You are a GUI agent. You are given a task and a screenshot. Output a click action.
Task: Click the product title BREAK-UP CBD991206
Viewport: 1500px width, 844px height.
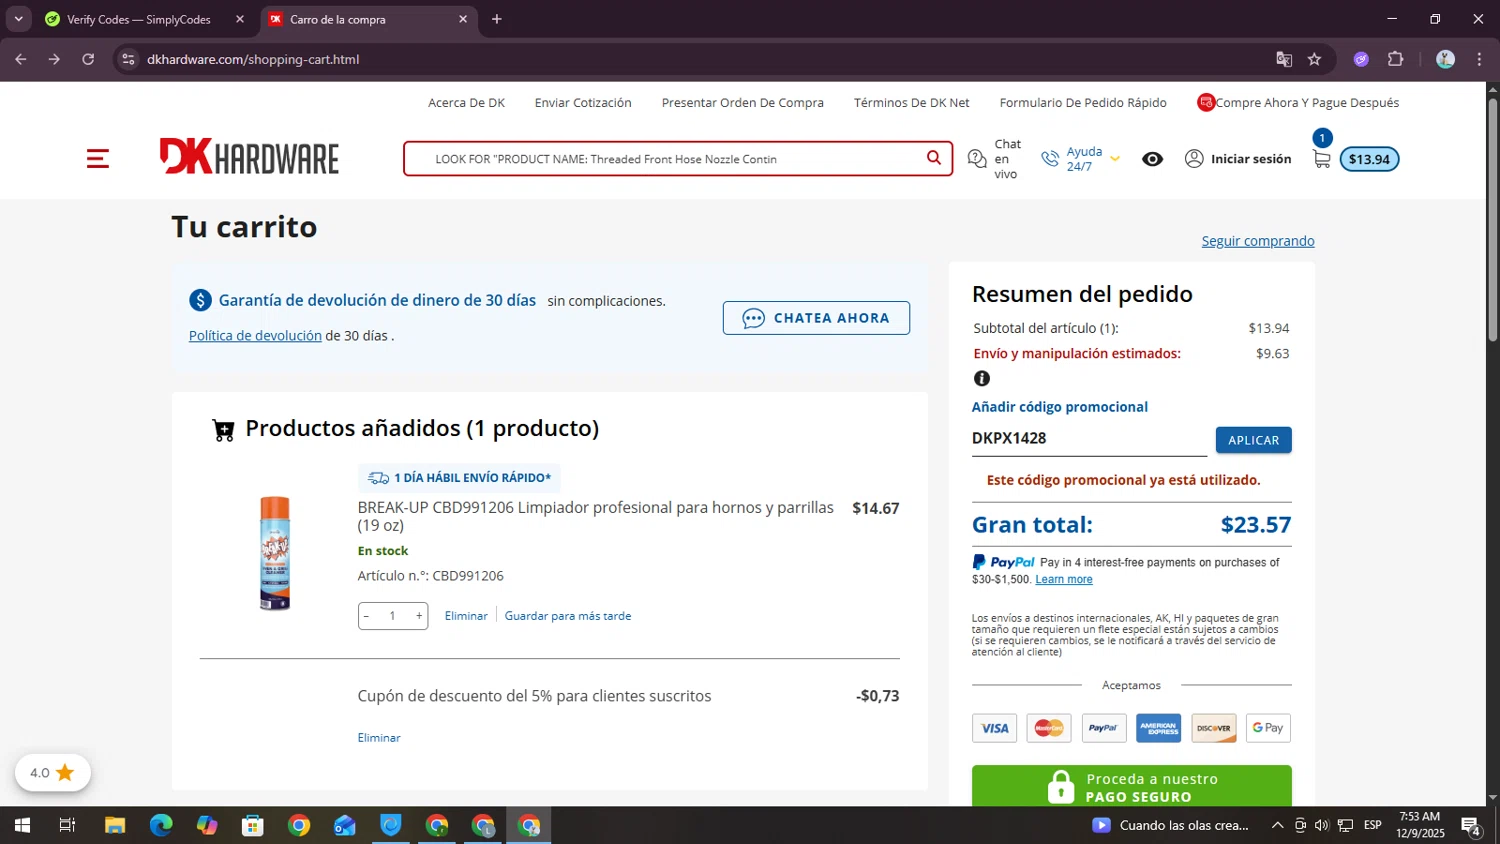595,516
